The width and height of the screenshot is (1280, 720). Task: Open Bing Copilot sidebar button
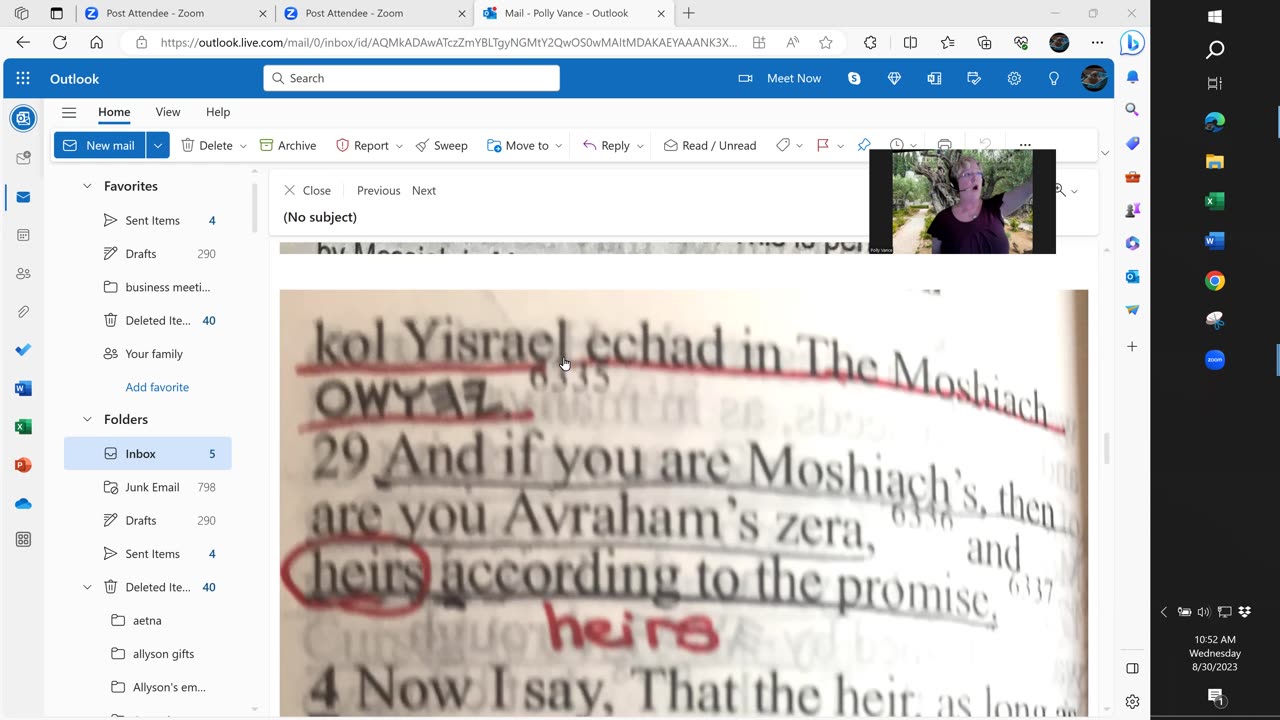point(1132,43)
